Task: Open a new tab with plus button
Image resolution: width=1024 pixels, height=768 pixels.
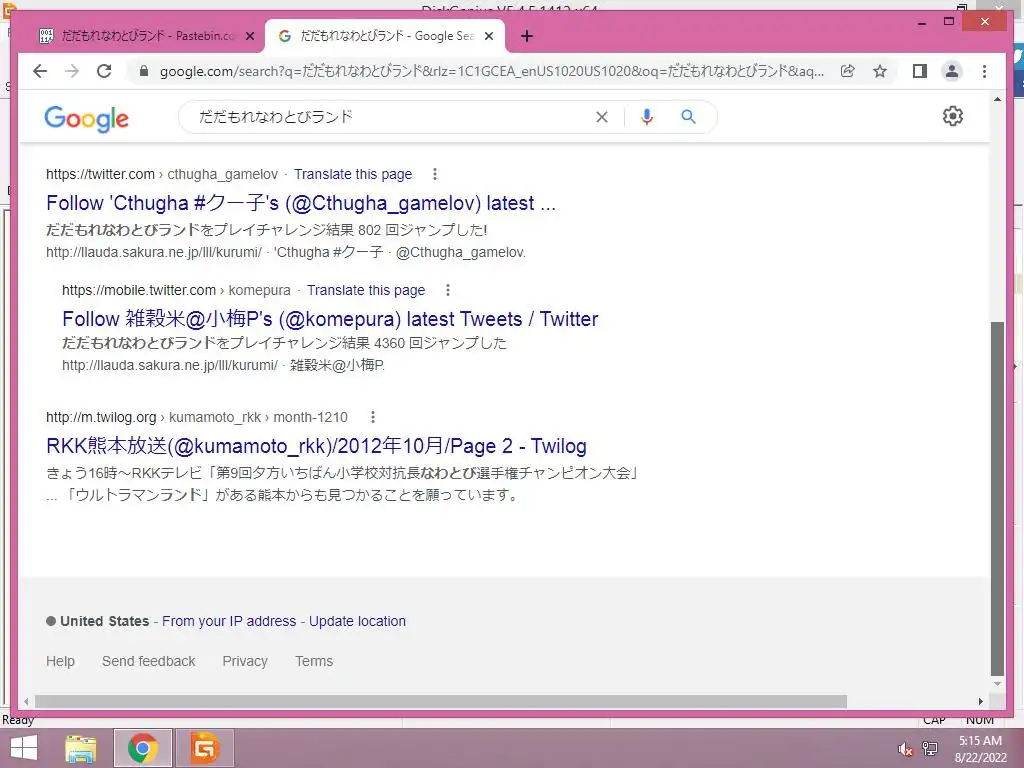Action: click(x=527, y=37)
